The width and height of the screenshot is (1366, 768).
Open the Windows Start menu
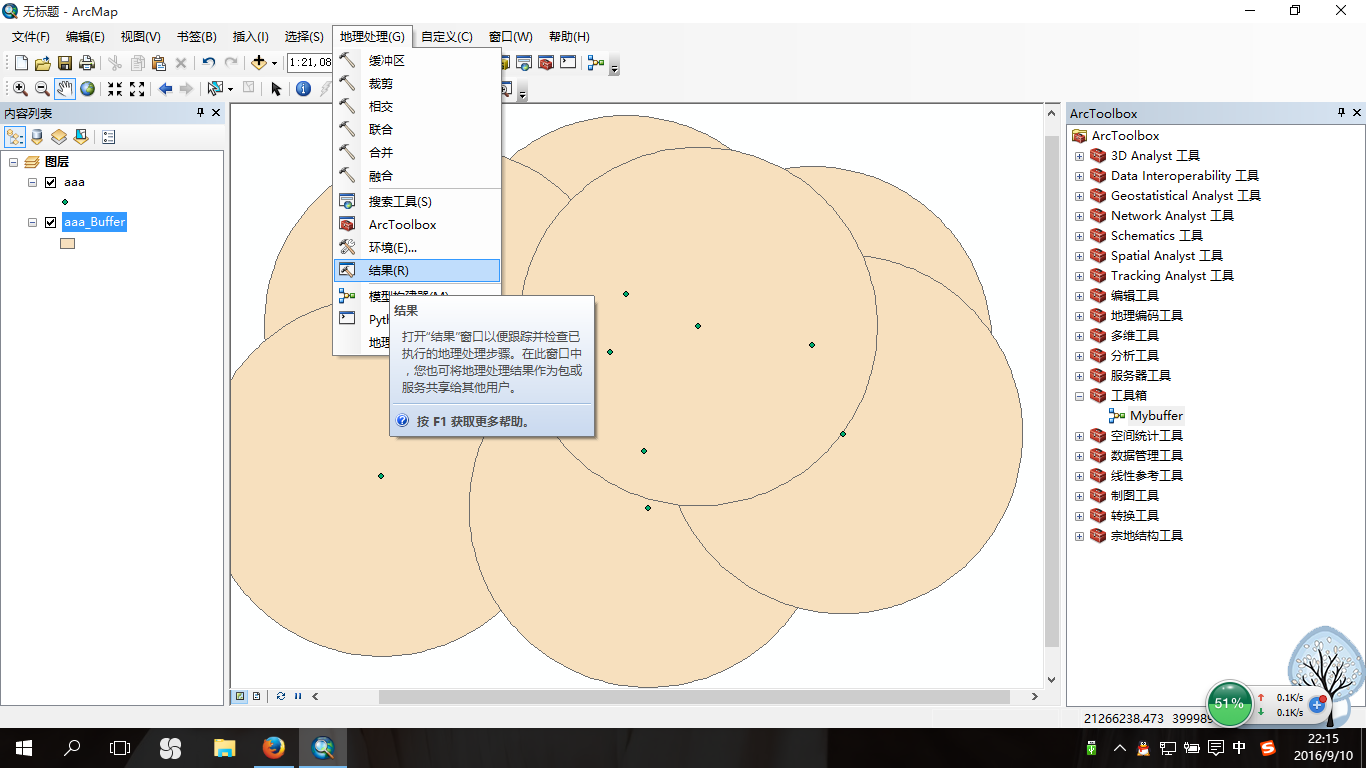point(23,748)
